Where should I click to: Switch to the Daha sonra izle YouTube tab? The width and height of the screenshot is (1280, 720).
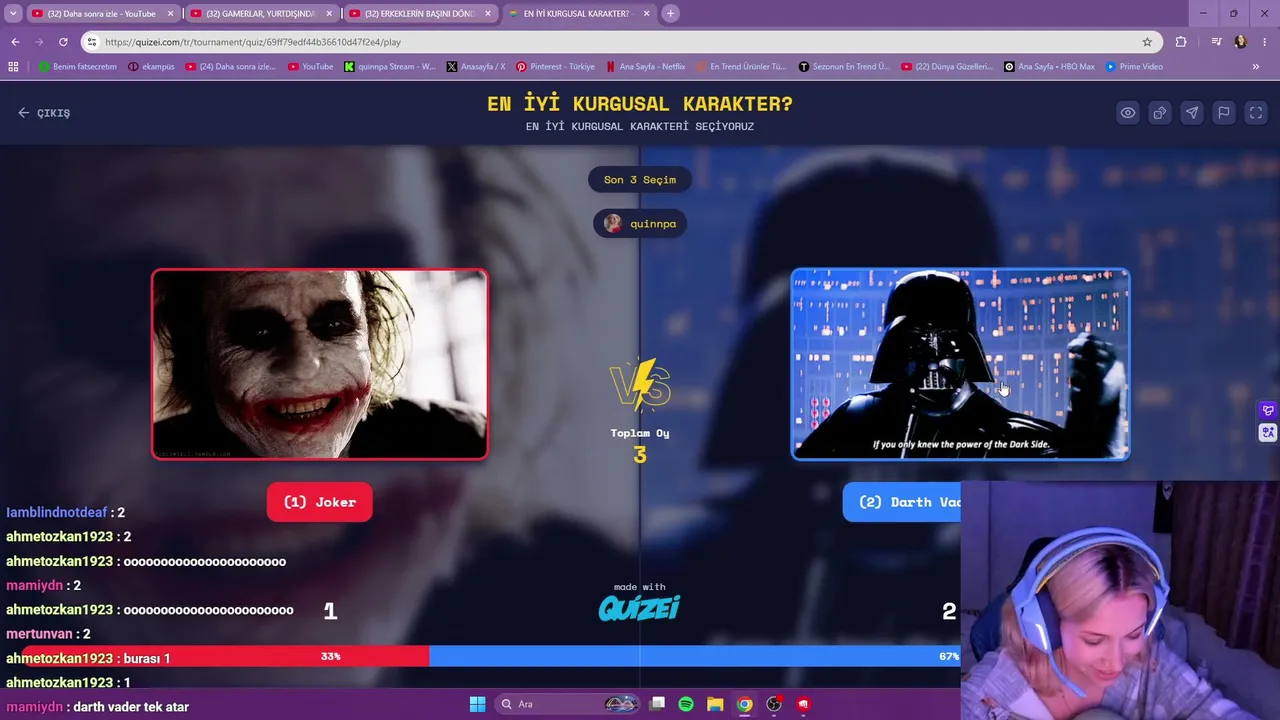coord(102,14)
